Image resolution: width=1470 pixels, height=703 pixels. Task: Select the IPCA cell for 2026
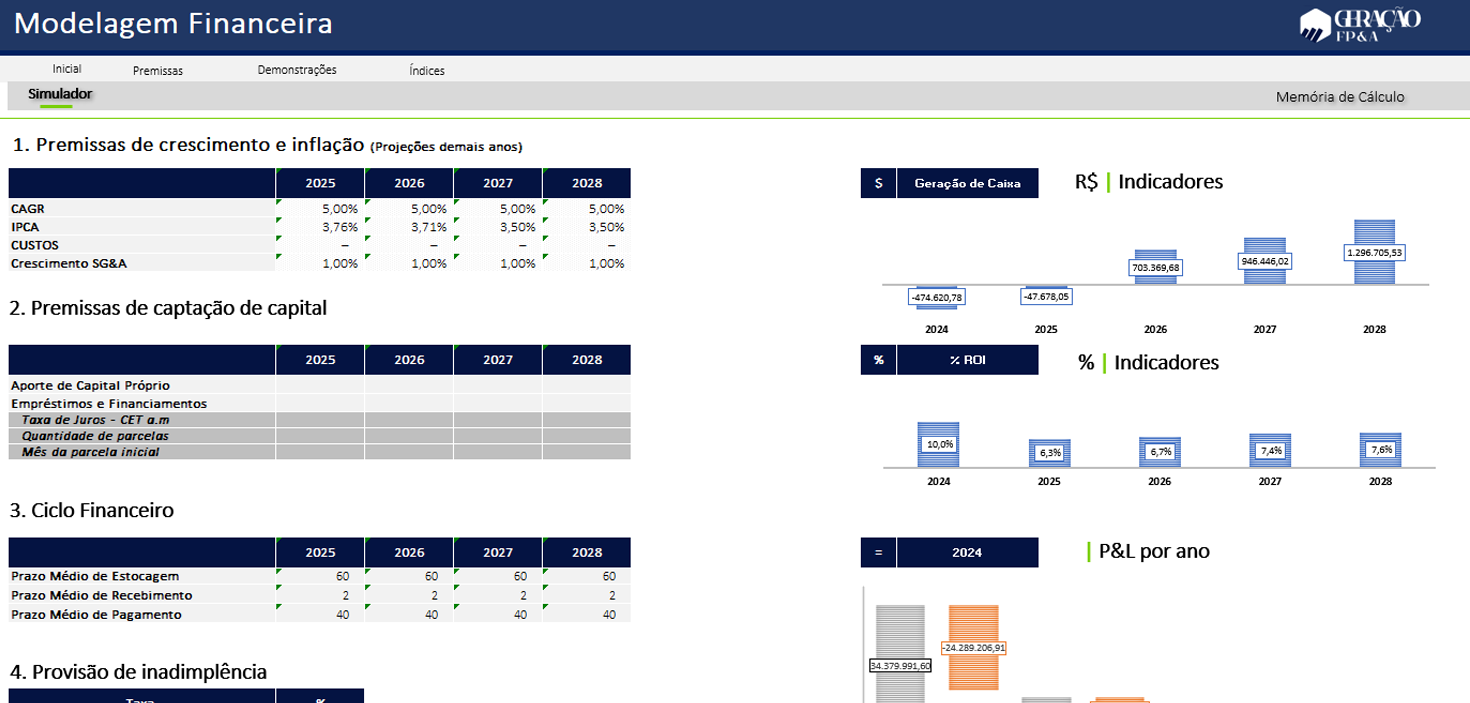click(409, 227)
